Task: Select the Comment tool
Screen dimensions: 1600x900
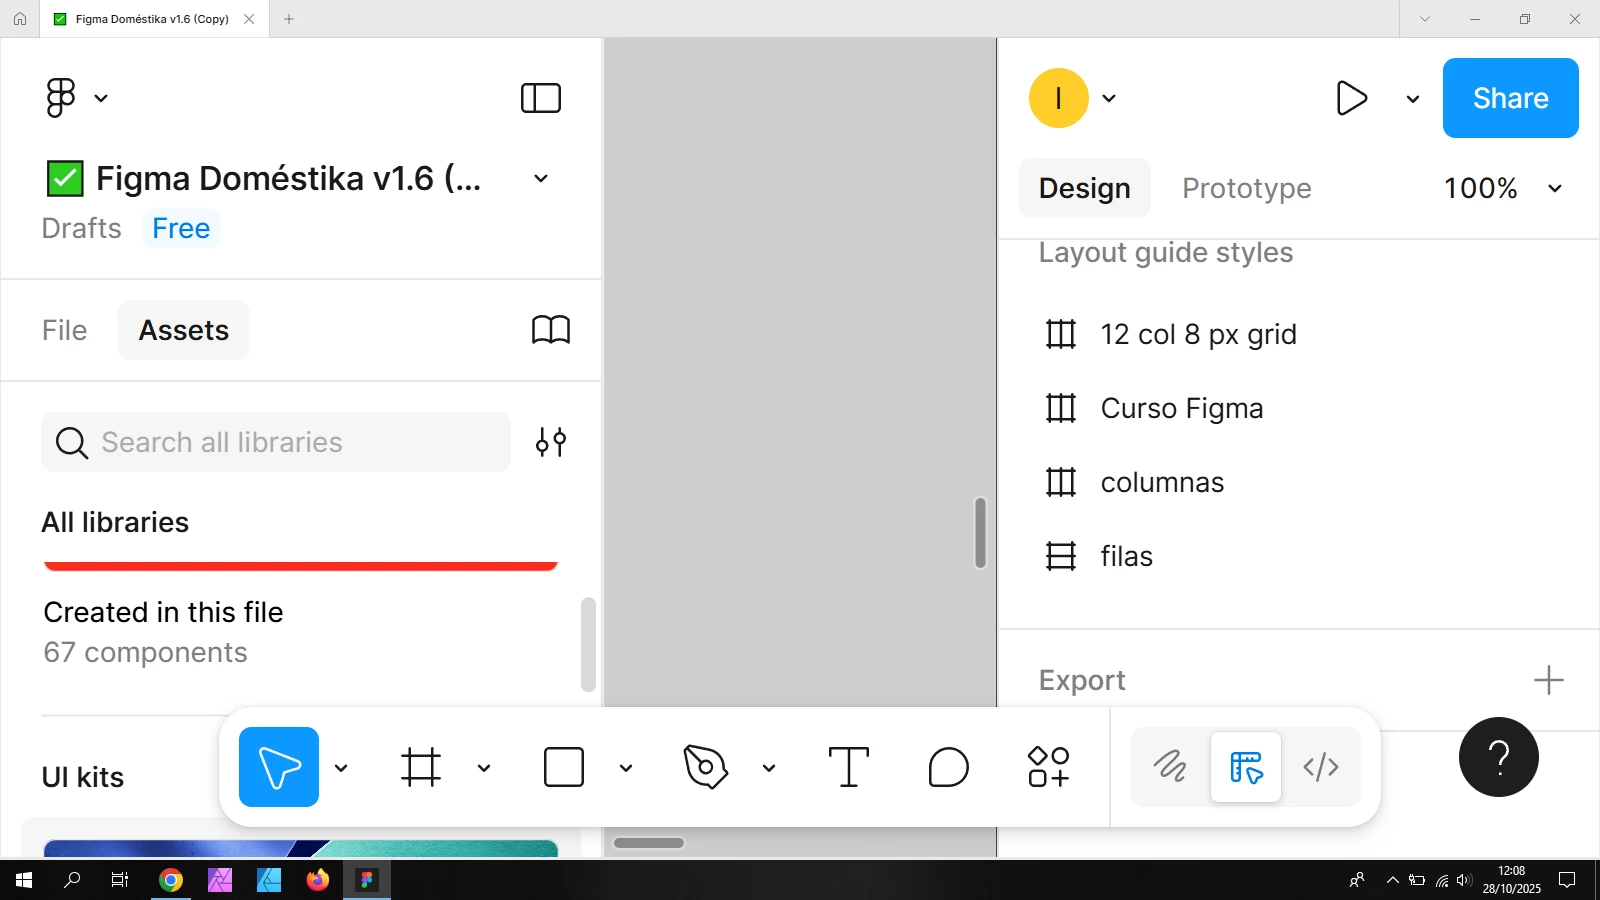Action: point(949,767)
